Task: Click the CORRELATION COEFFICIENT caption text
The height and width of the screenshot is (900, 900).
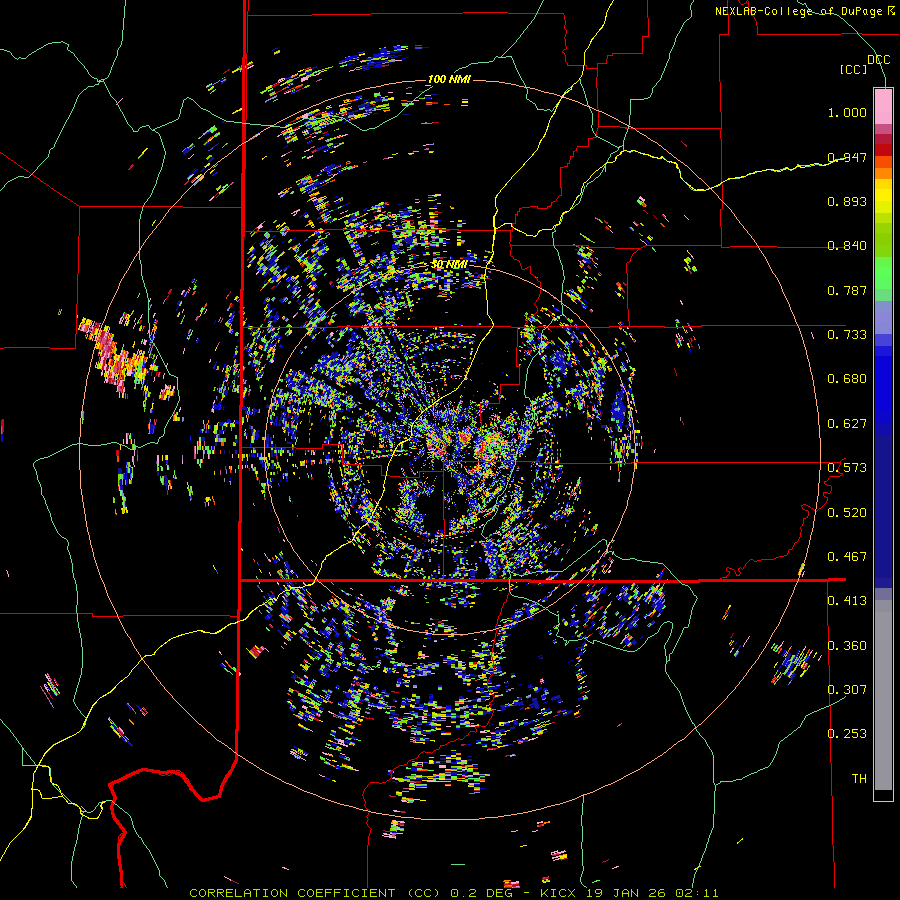Action: pos(292,893)
